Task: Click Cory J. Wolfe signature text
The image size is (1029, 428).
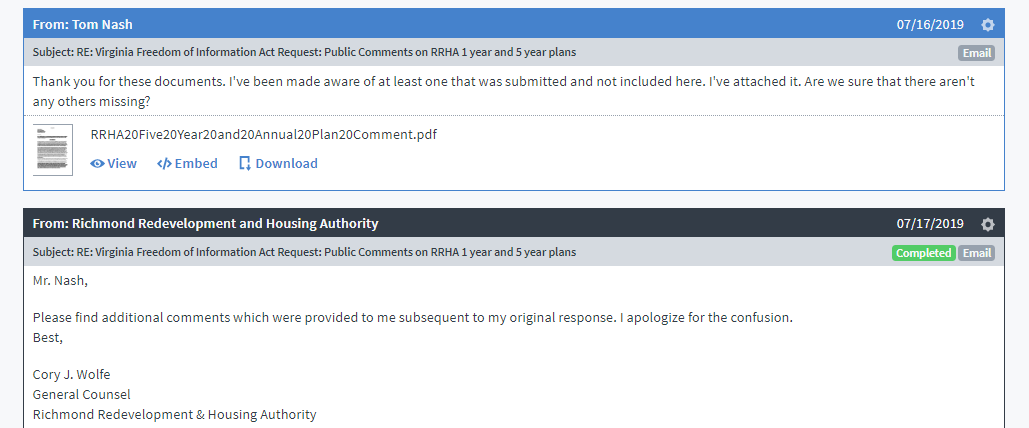Action: point(72,375)
